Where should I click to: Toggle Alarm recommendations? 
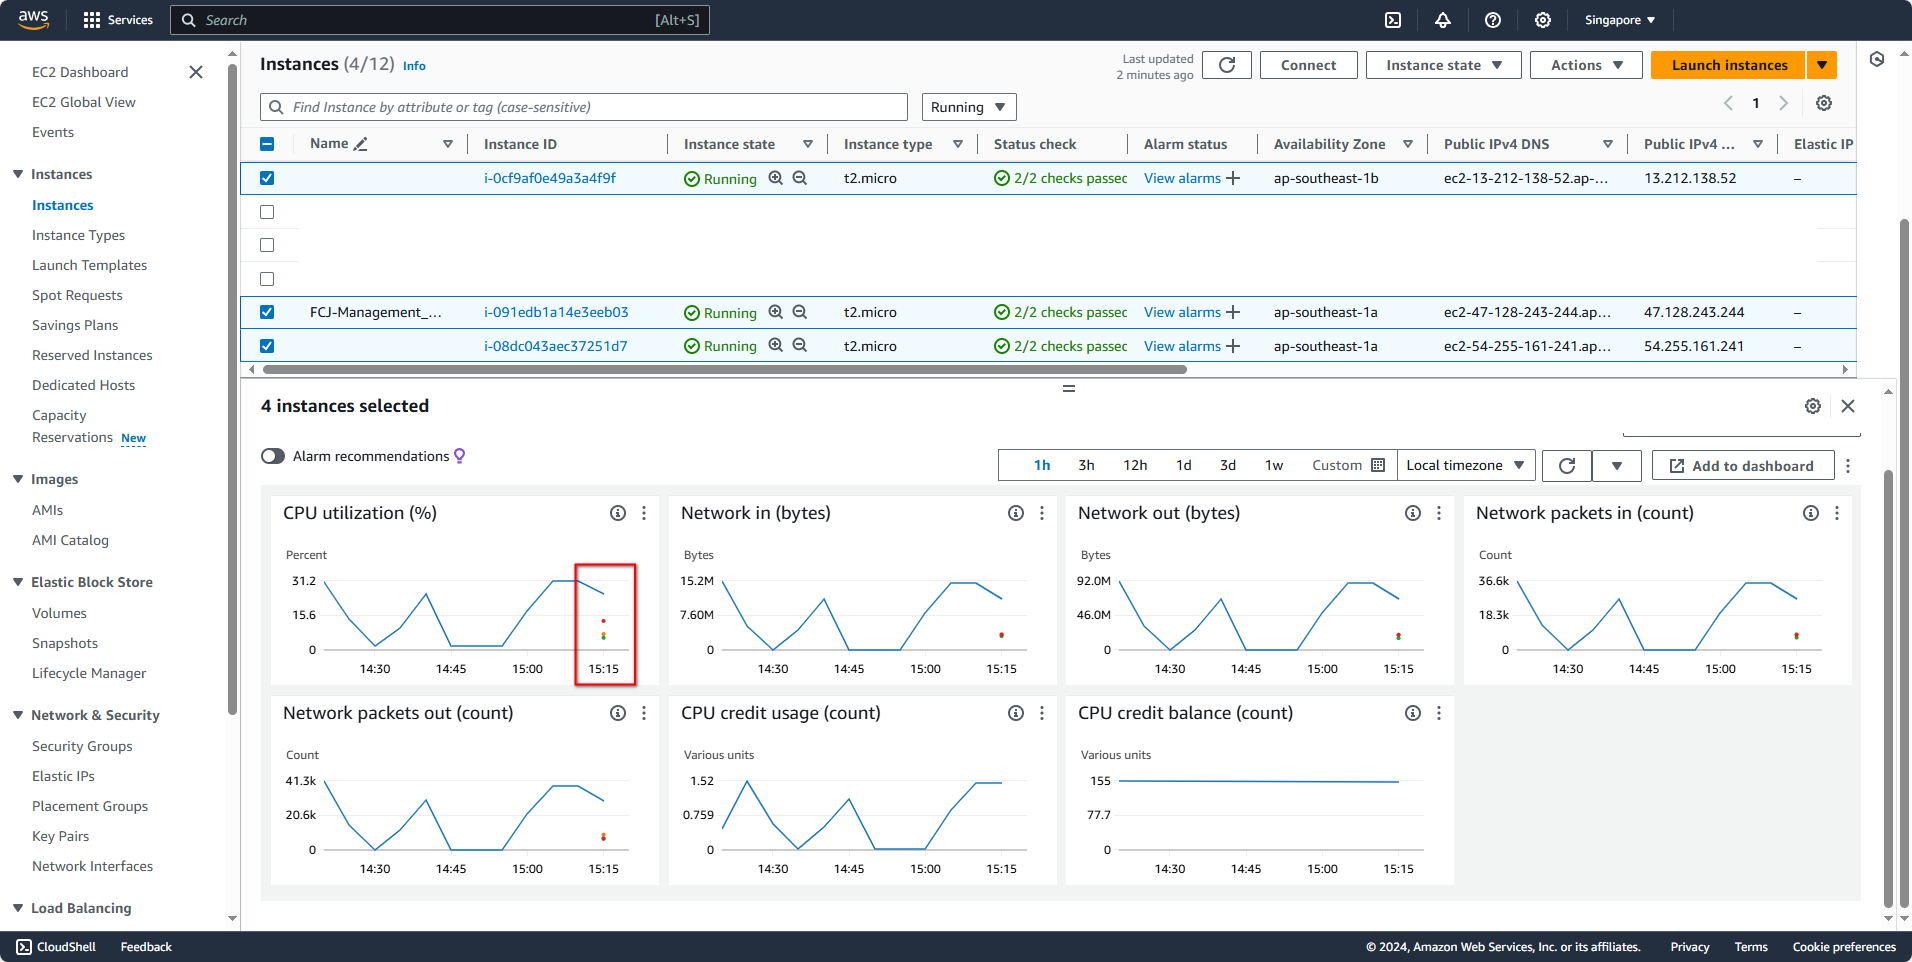(271, 456)
